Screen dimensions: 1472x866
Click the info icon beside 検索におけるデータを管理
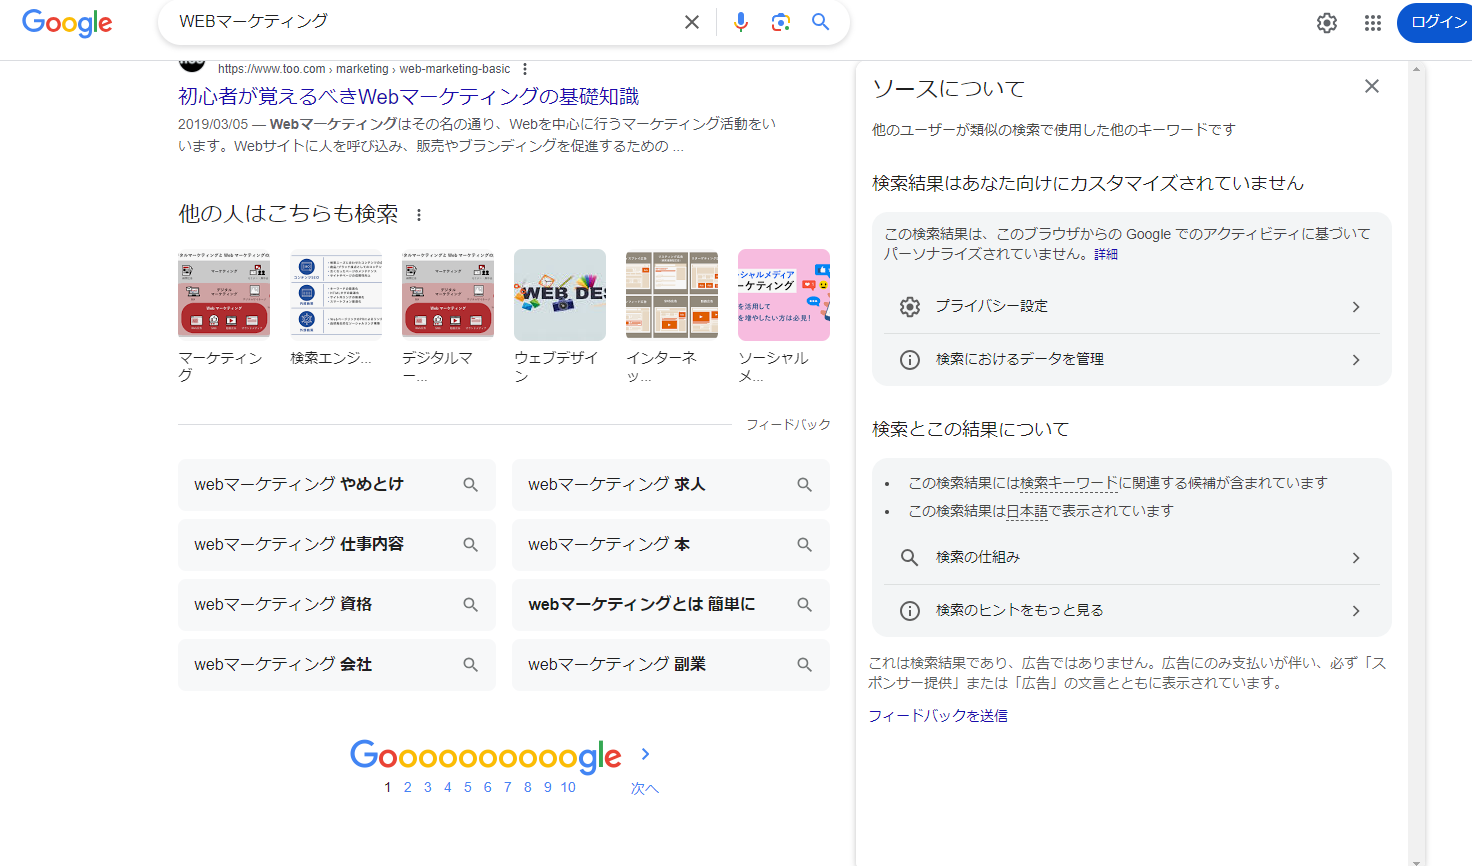coord(910,360)
